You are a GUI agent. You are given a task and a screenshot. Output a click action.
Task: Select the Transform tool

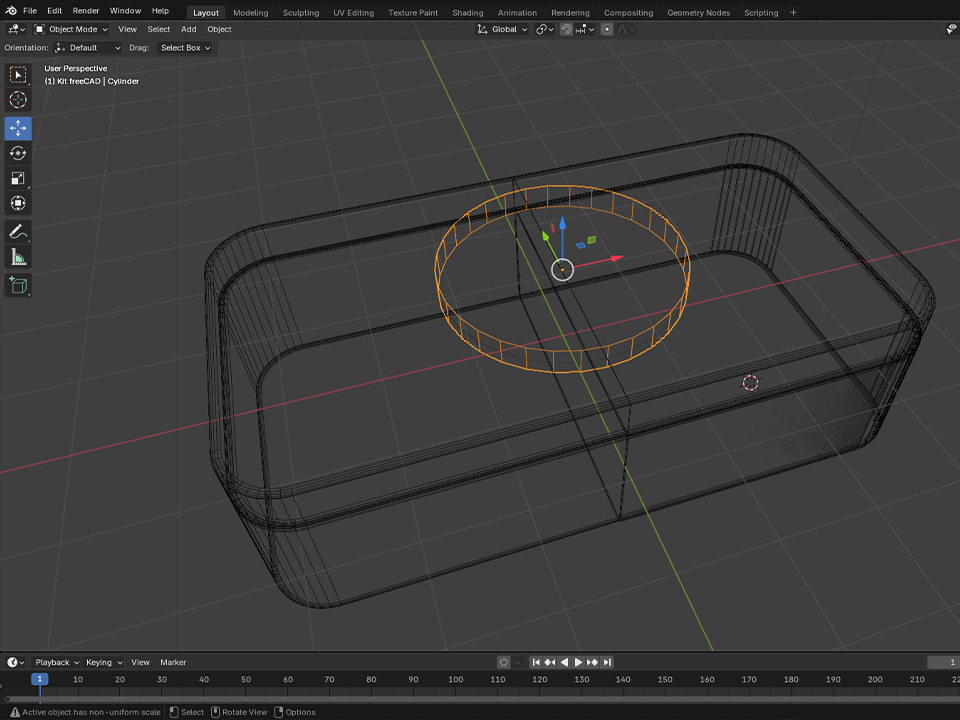[x=18, y=203]
